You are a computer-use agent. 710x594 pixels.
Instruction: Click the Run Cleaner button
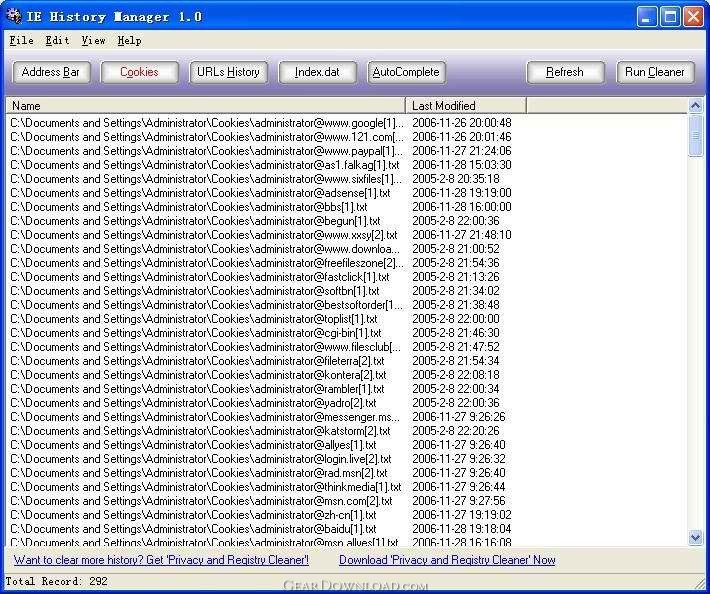pos(655,72)
